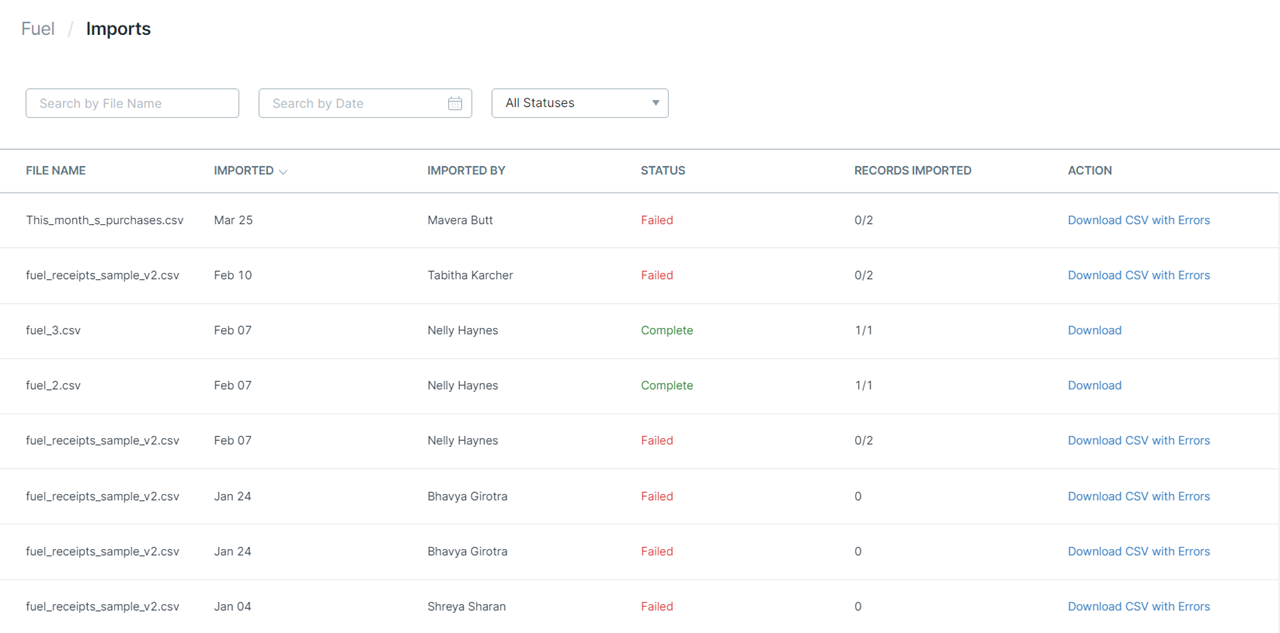Sort by the Imported column header
Image resolution: width=1280 pixels, height=633 pixels.
point(244,171)
